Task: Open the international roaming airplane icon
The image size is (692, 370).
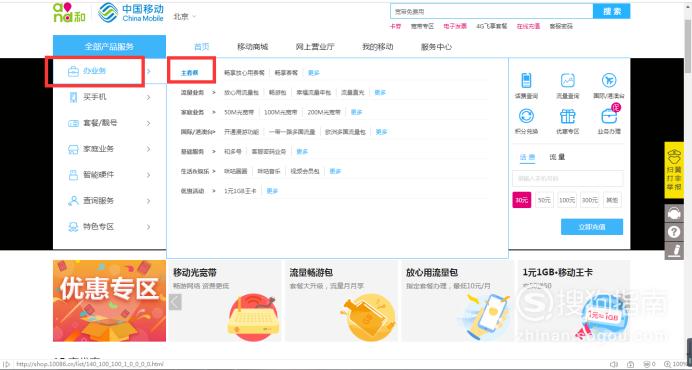Action: pyautogui.click(x=609, y=81)
